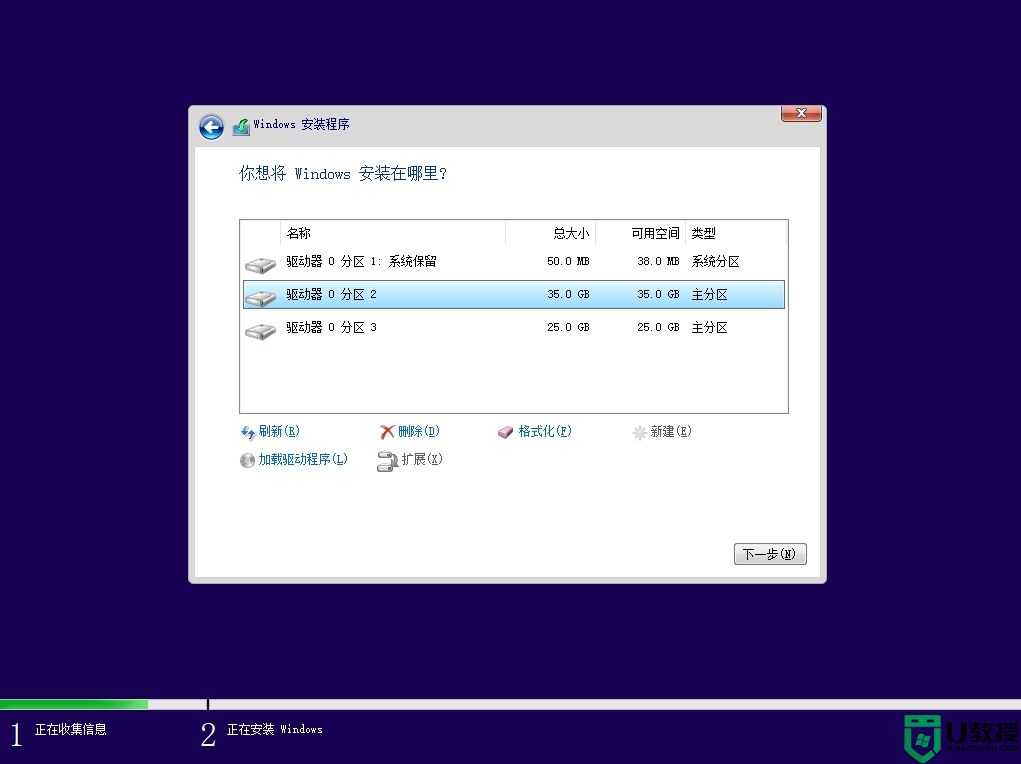Close the Windows Setup dialog
The width and height of the screenshot is (1021, 764).
coord(801,113)
